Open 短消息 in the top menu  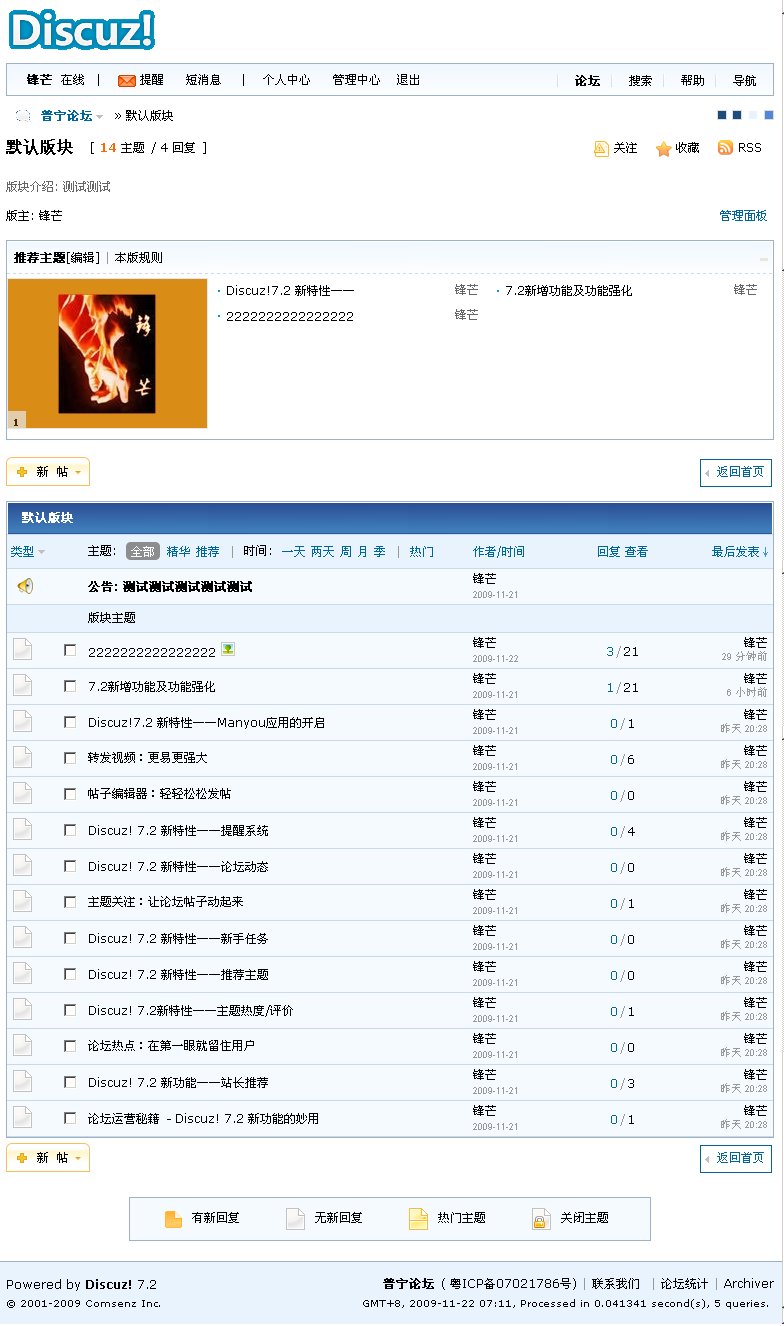click(203, 80)
